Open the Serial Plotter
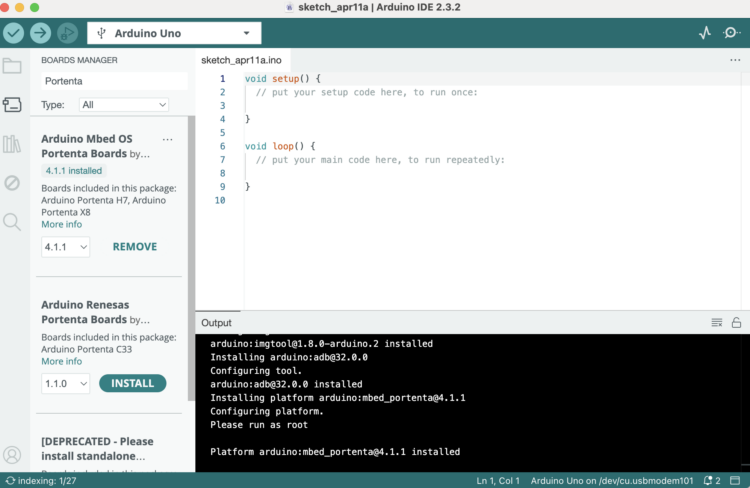 click(x=705, y=33)
